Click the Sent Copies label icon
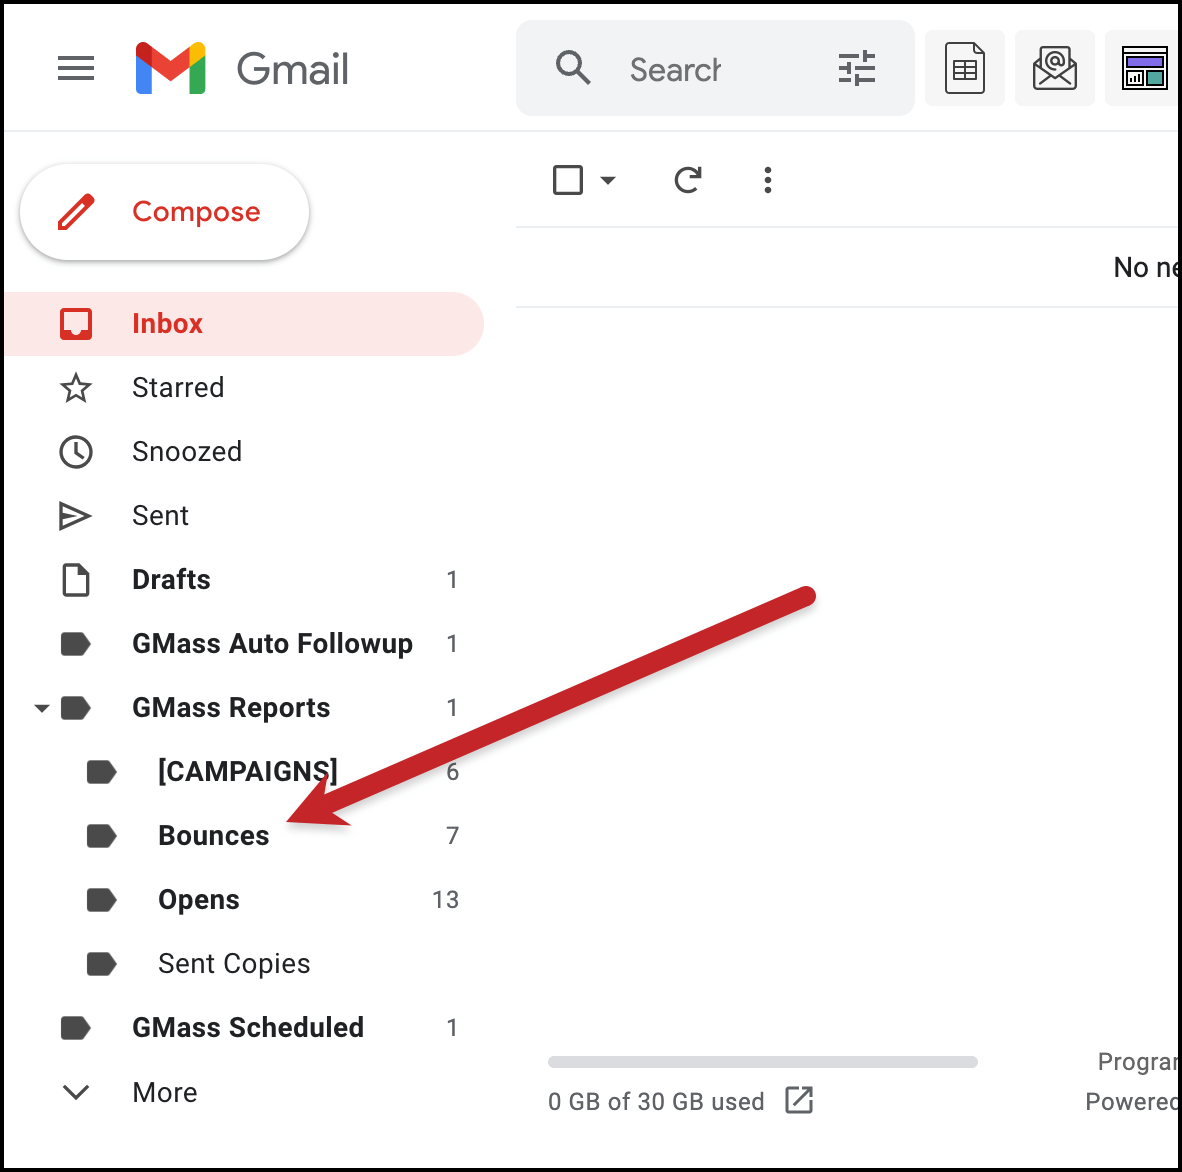The width and height of the screenshot is (1182, 1172). pos(102,964)
